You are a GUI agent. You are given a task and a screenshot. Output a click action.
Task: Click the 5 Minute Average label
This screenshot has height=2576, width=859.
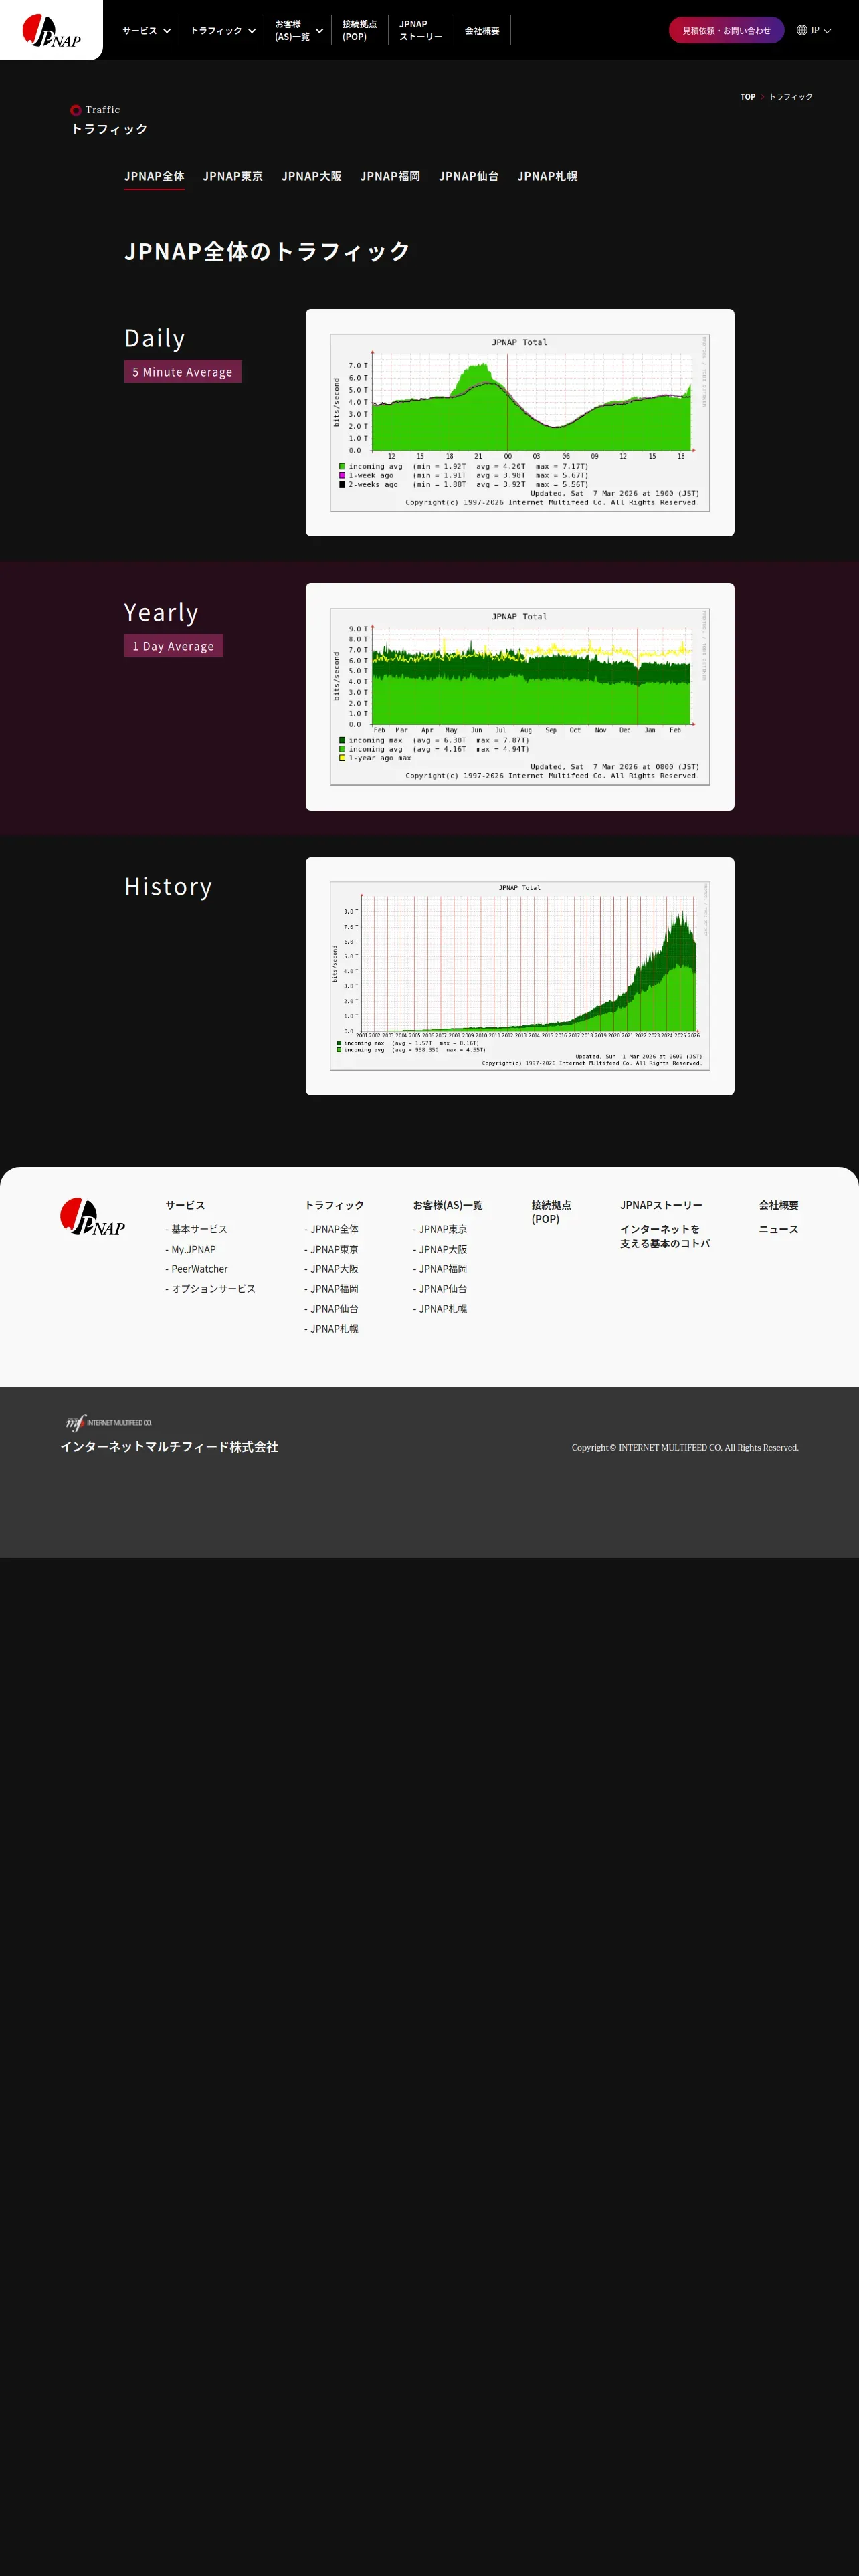pyautogui.click(x=182, y=371)
